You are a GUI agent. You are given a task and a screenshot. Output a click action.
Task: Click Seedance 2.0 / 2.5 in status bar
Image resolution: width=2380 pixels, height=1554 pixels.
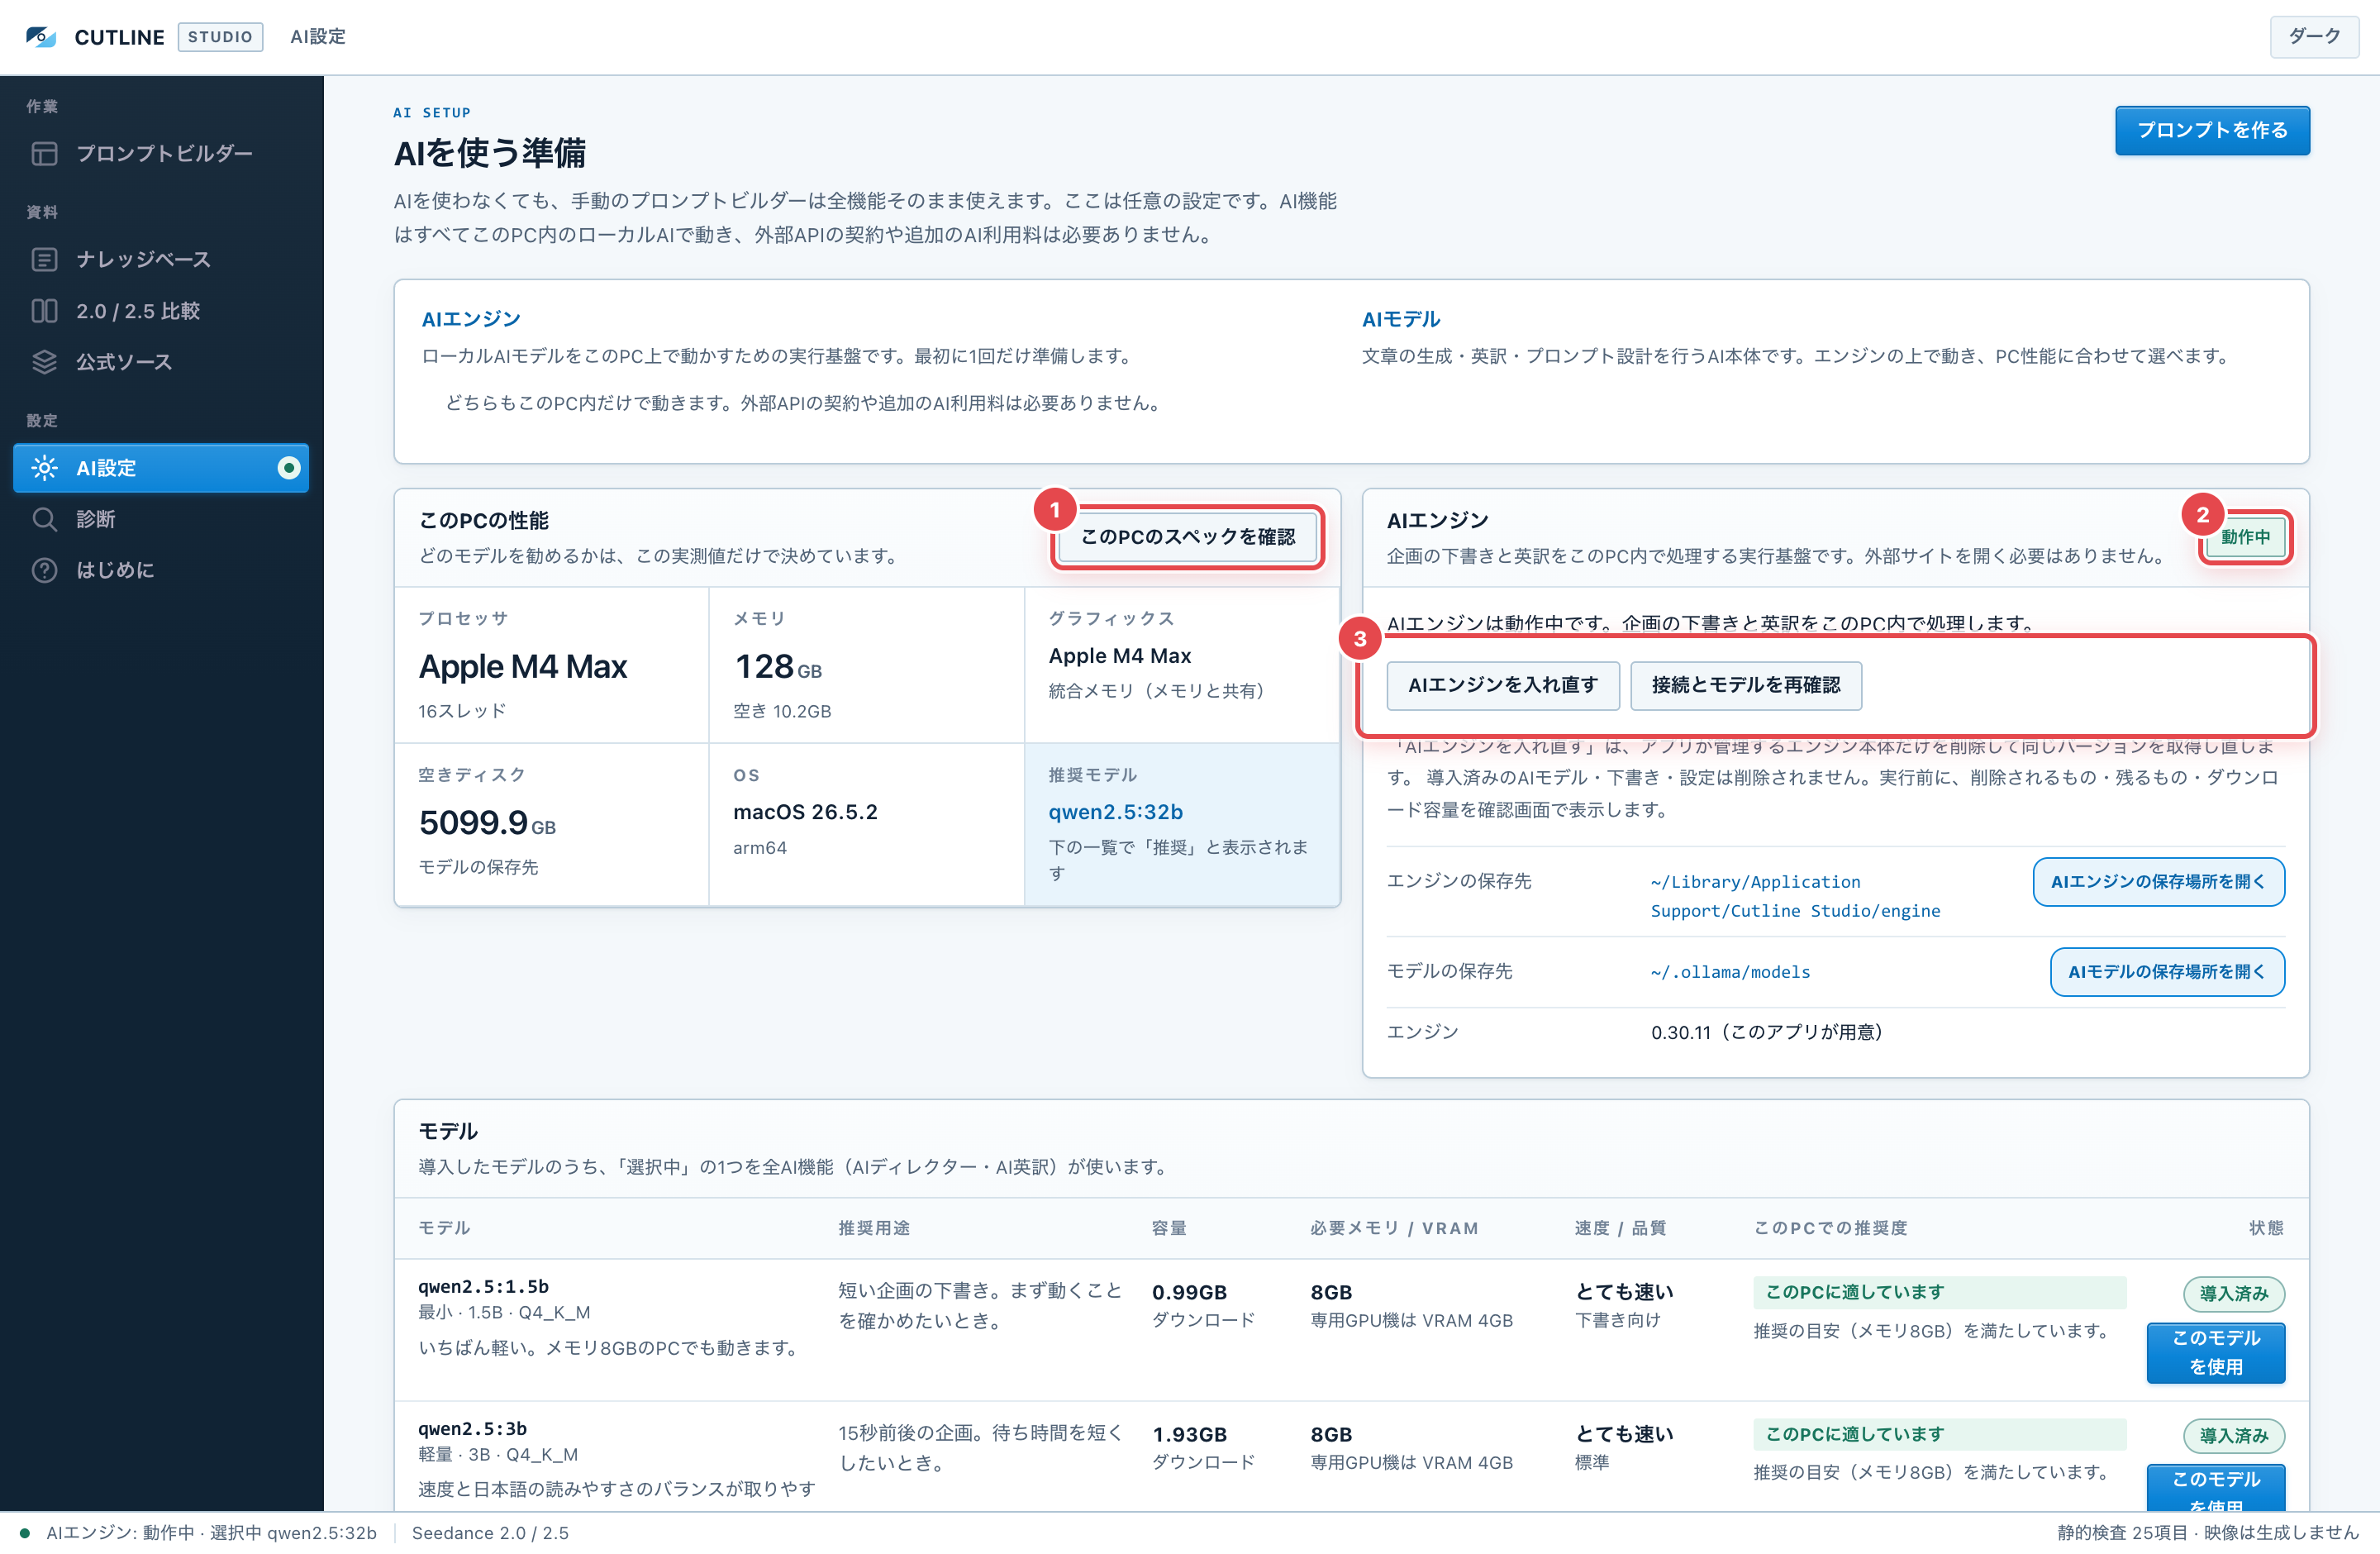[x=490, y=1533]
